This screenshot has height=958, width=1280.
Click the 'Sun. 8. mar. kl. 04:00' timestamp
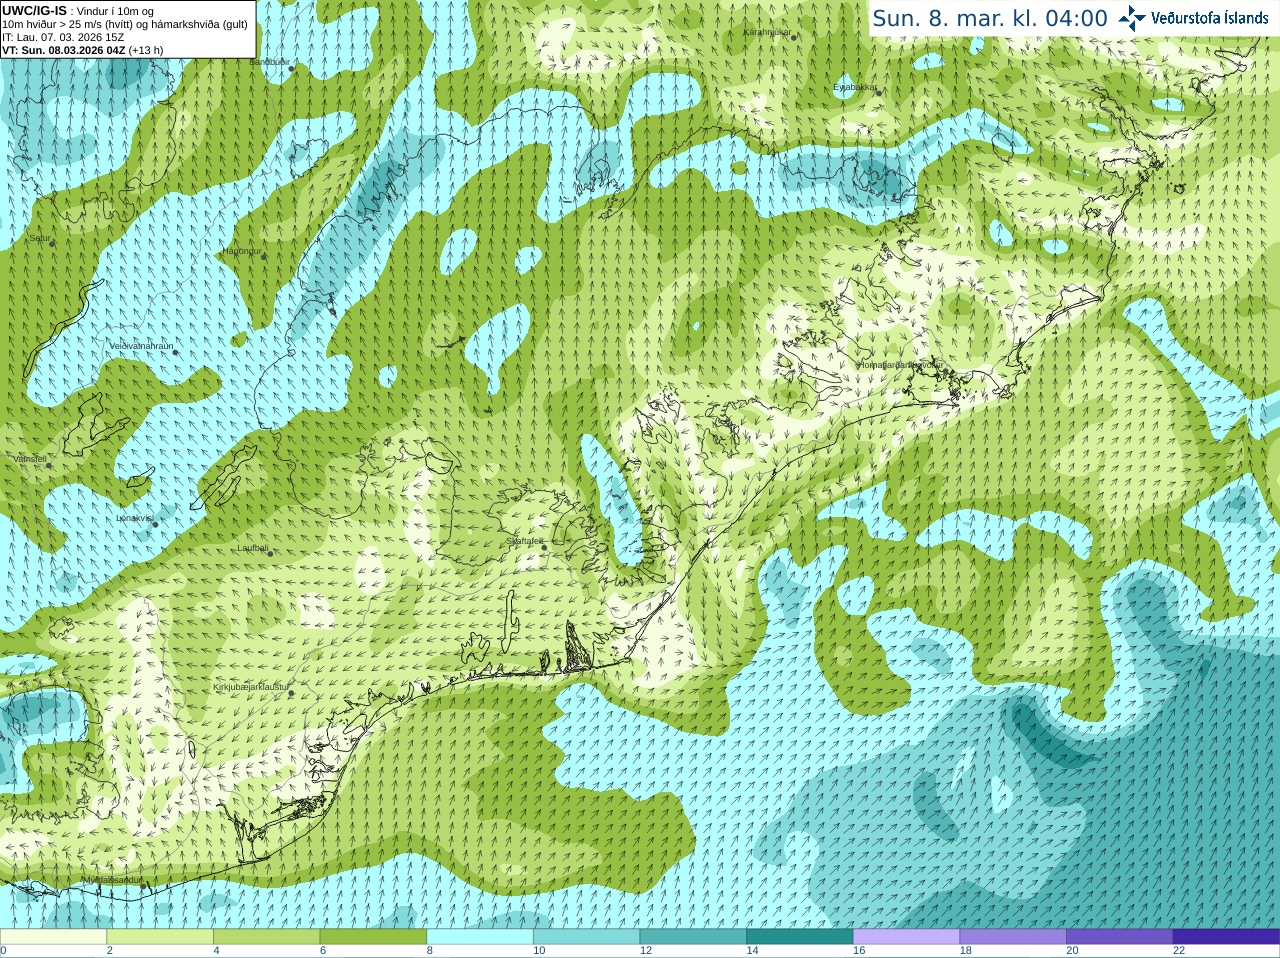click(x=990, y=18)
